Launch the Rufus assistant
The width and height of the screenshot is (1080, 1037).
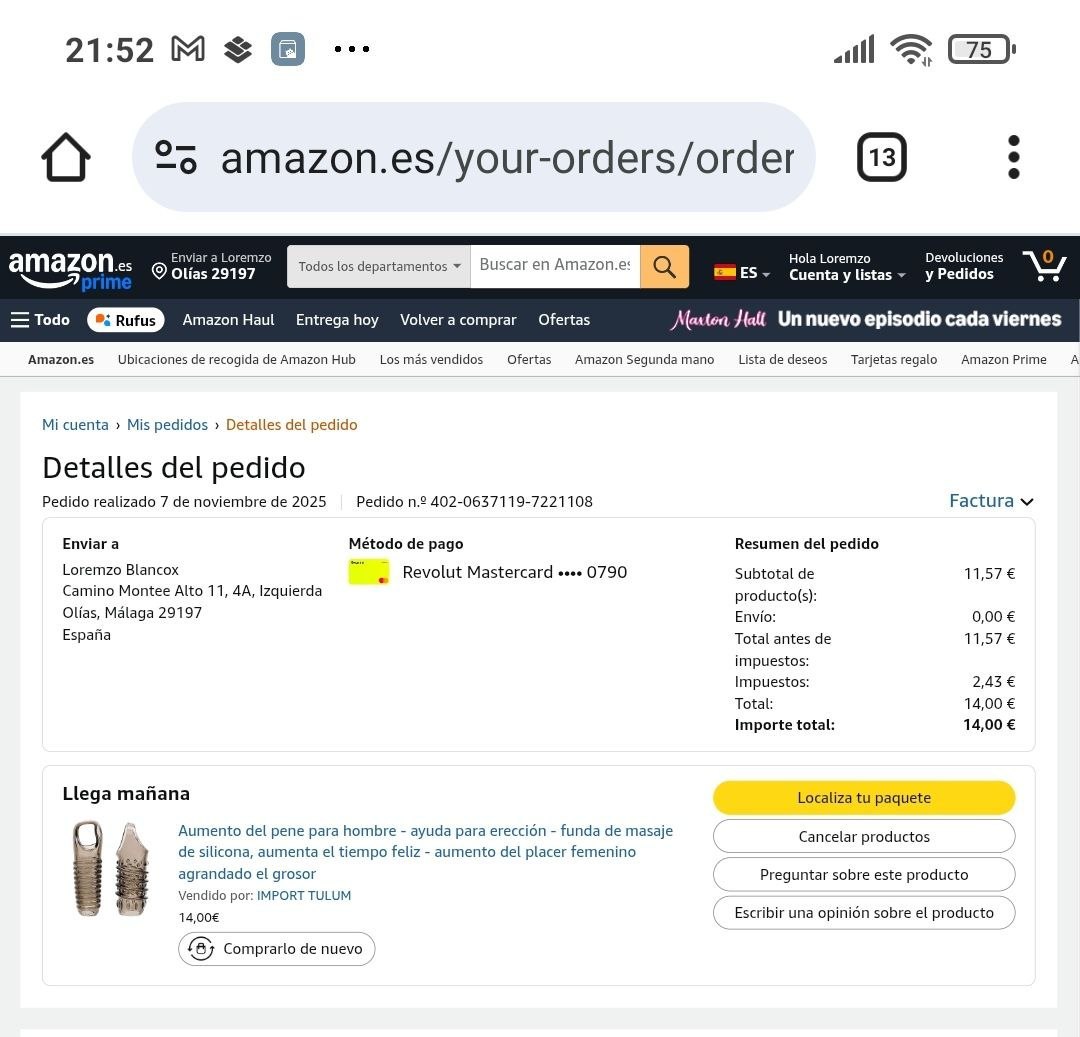click(x=126, y=320)
